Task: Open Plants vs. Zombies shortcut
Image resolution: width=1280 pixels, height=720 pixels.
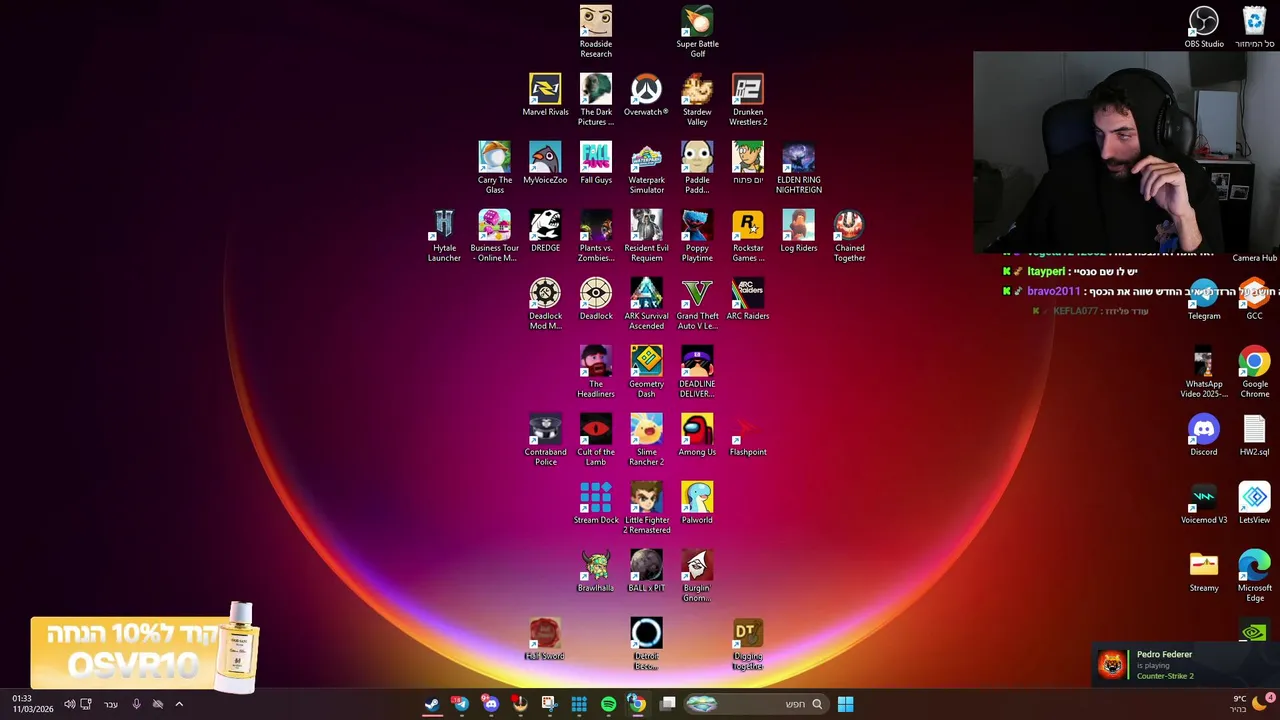Action: 595,236
